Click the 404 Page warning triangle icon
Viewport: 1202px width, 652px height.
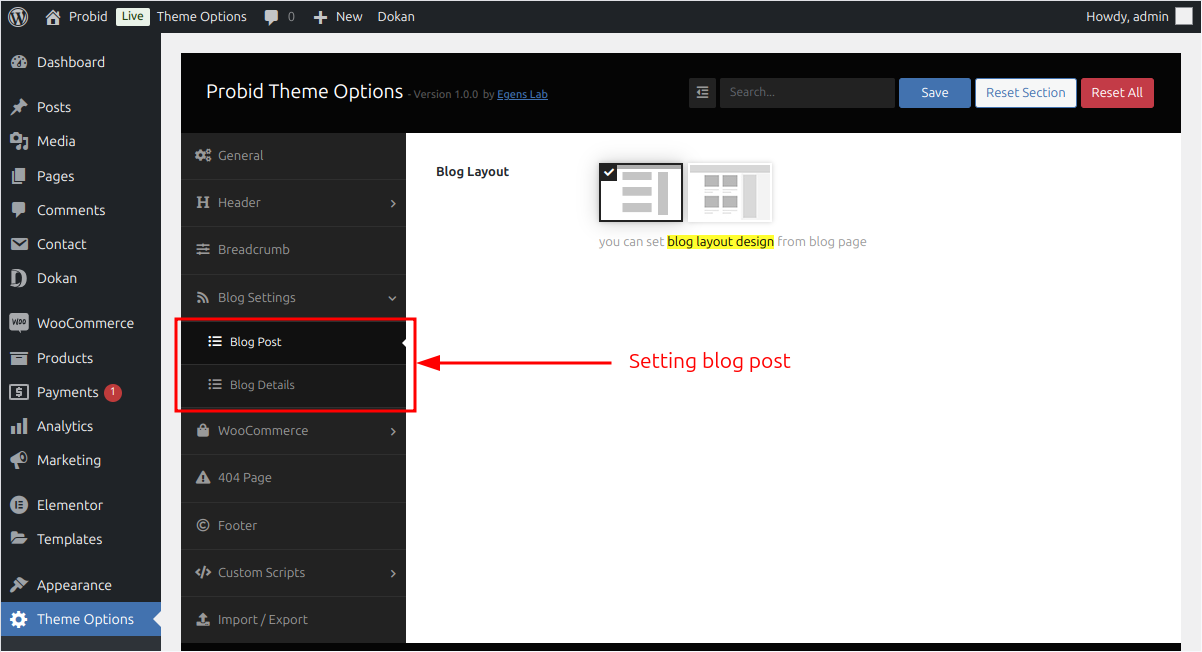point(203,477)
